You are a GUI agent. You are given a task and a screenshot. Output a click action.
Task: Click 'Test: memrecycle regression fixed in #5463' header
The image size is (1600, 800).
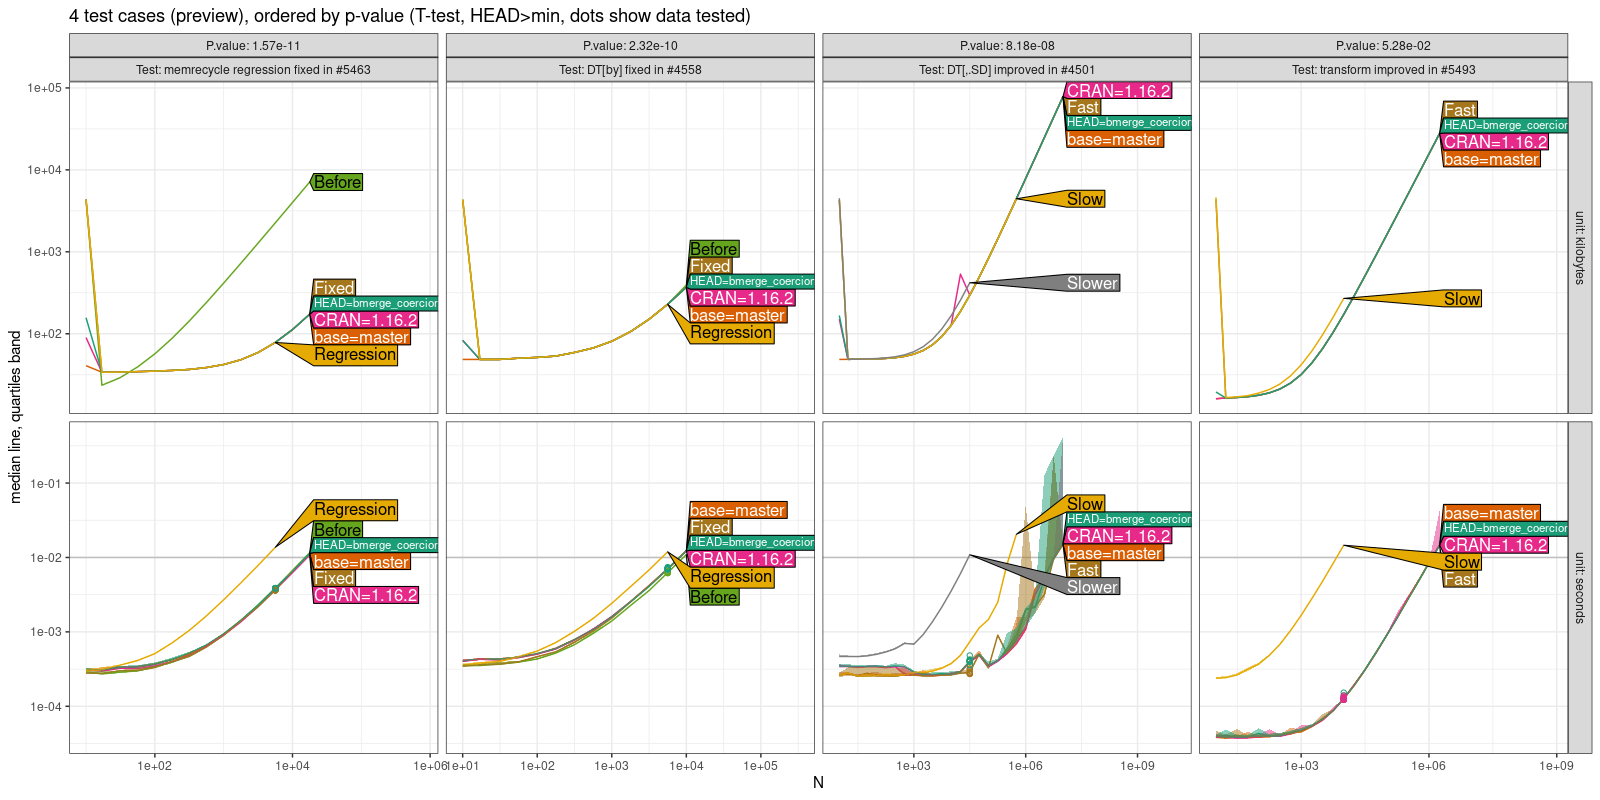click(253, 70)
